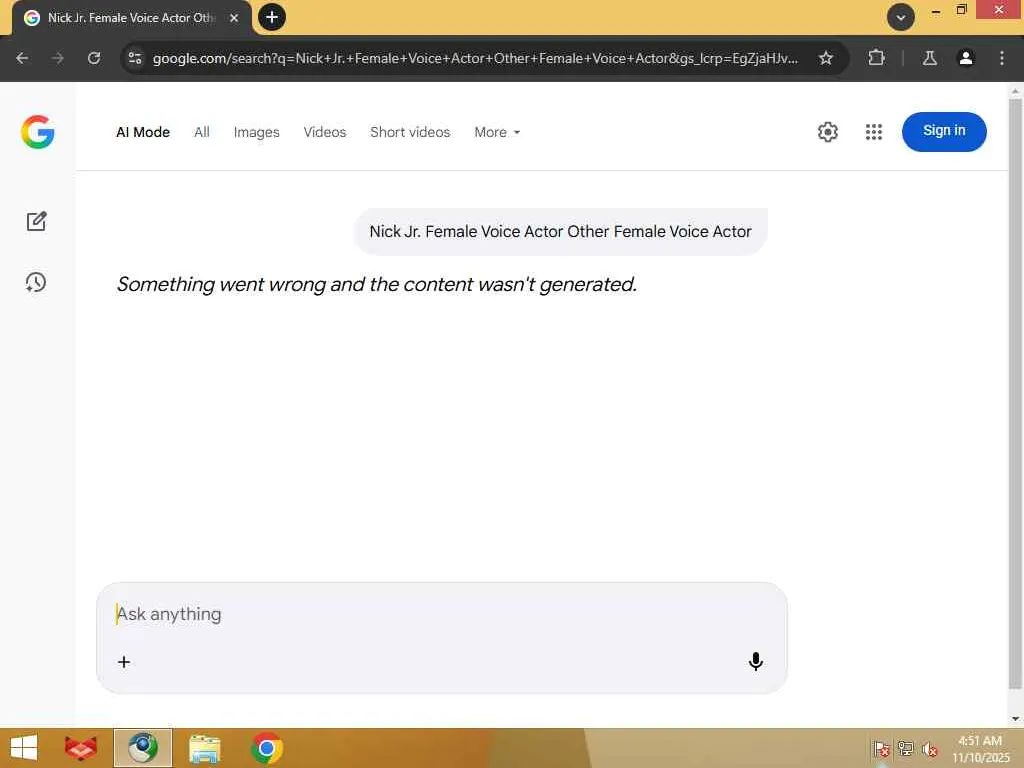Expand the More search filters menu
Viewport: 1024px width, 768px height.
click(x=497, y=132)
